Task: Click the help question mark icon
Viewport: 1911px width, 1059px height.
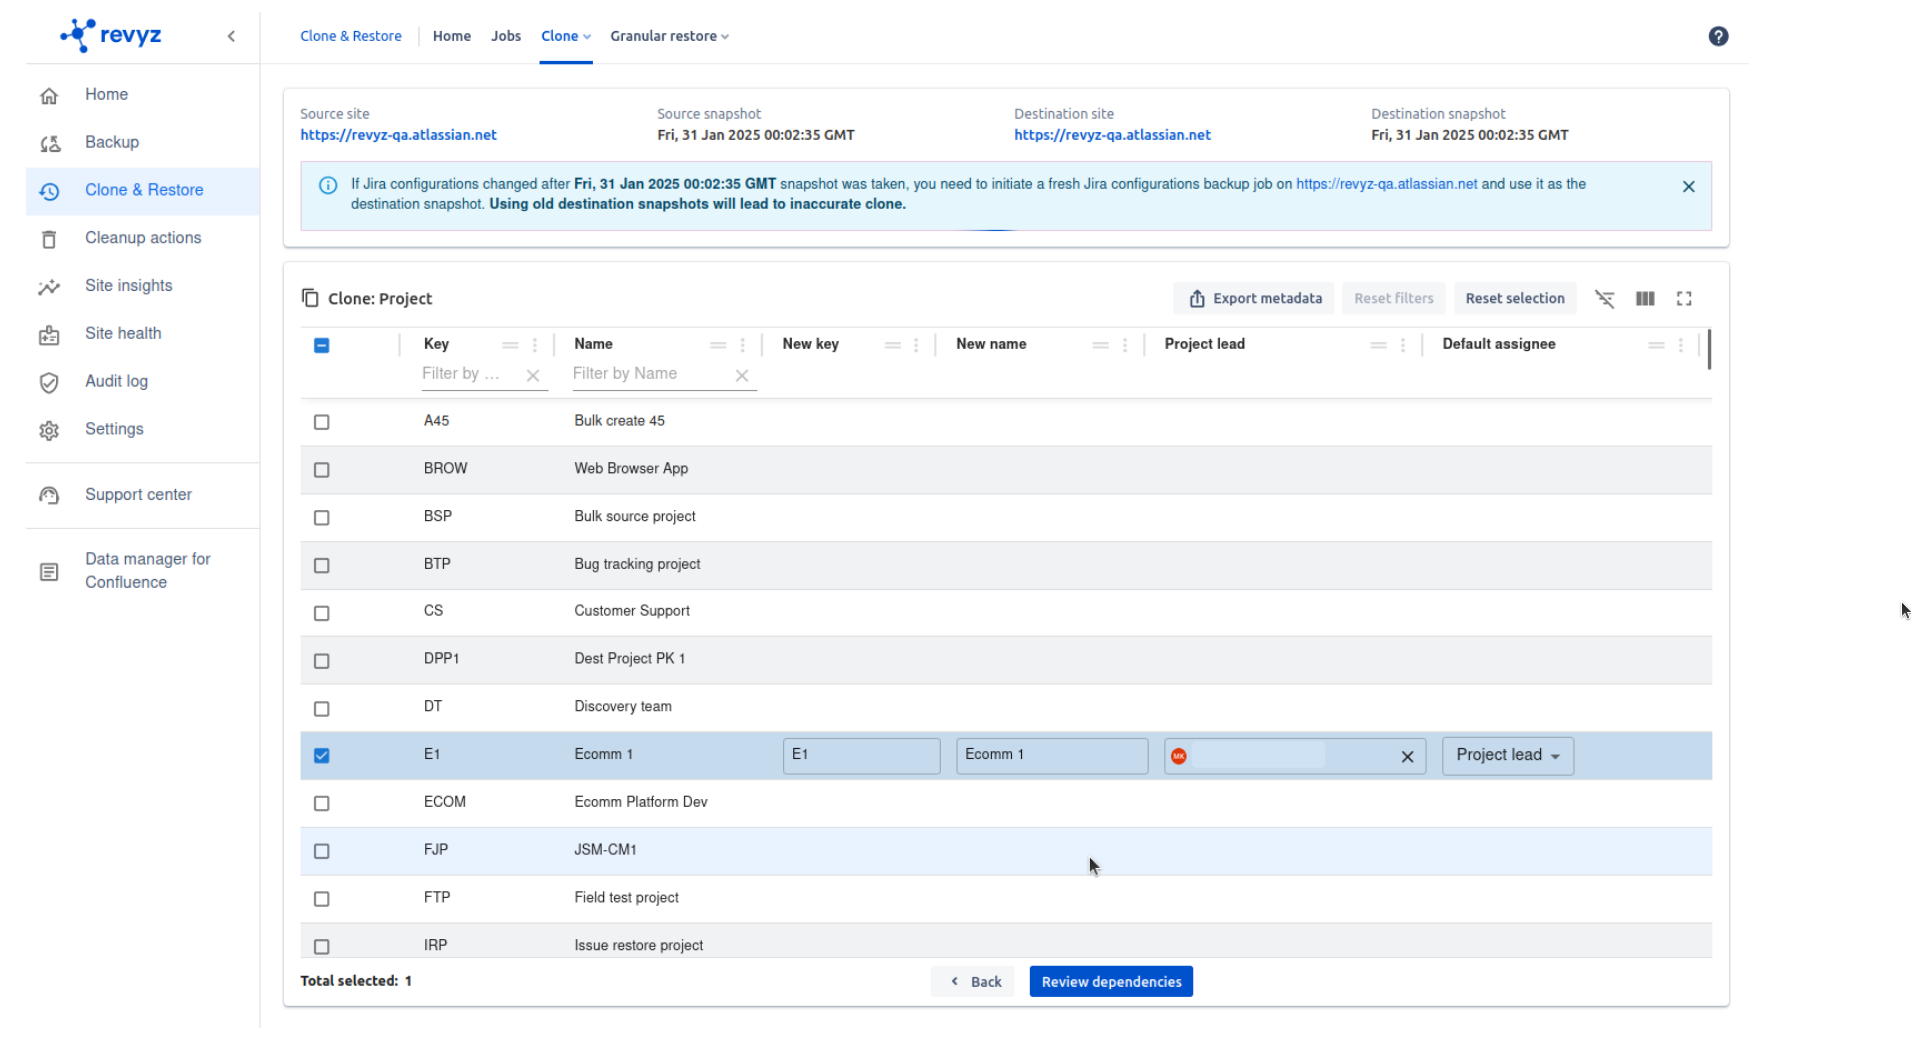Action: 1717,37
